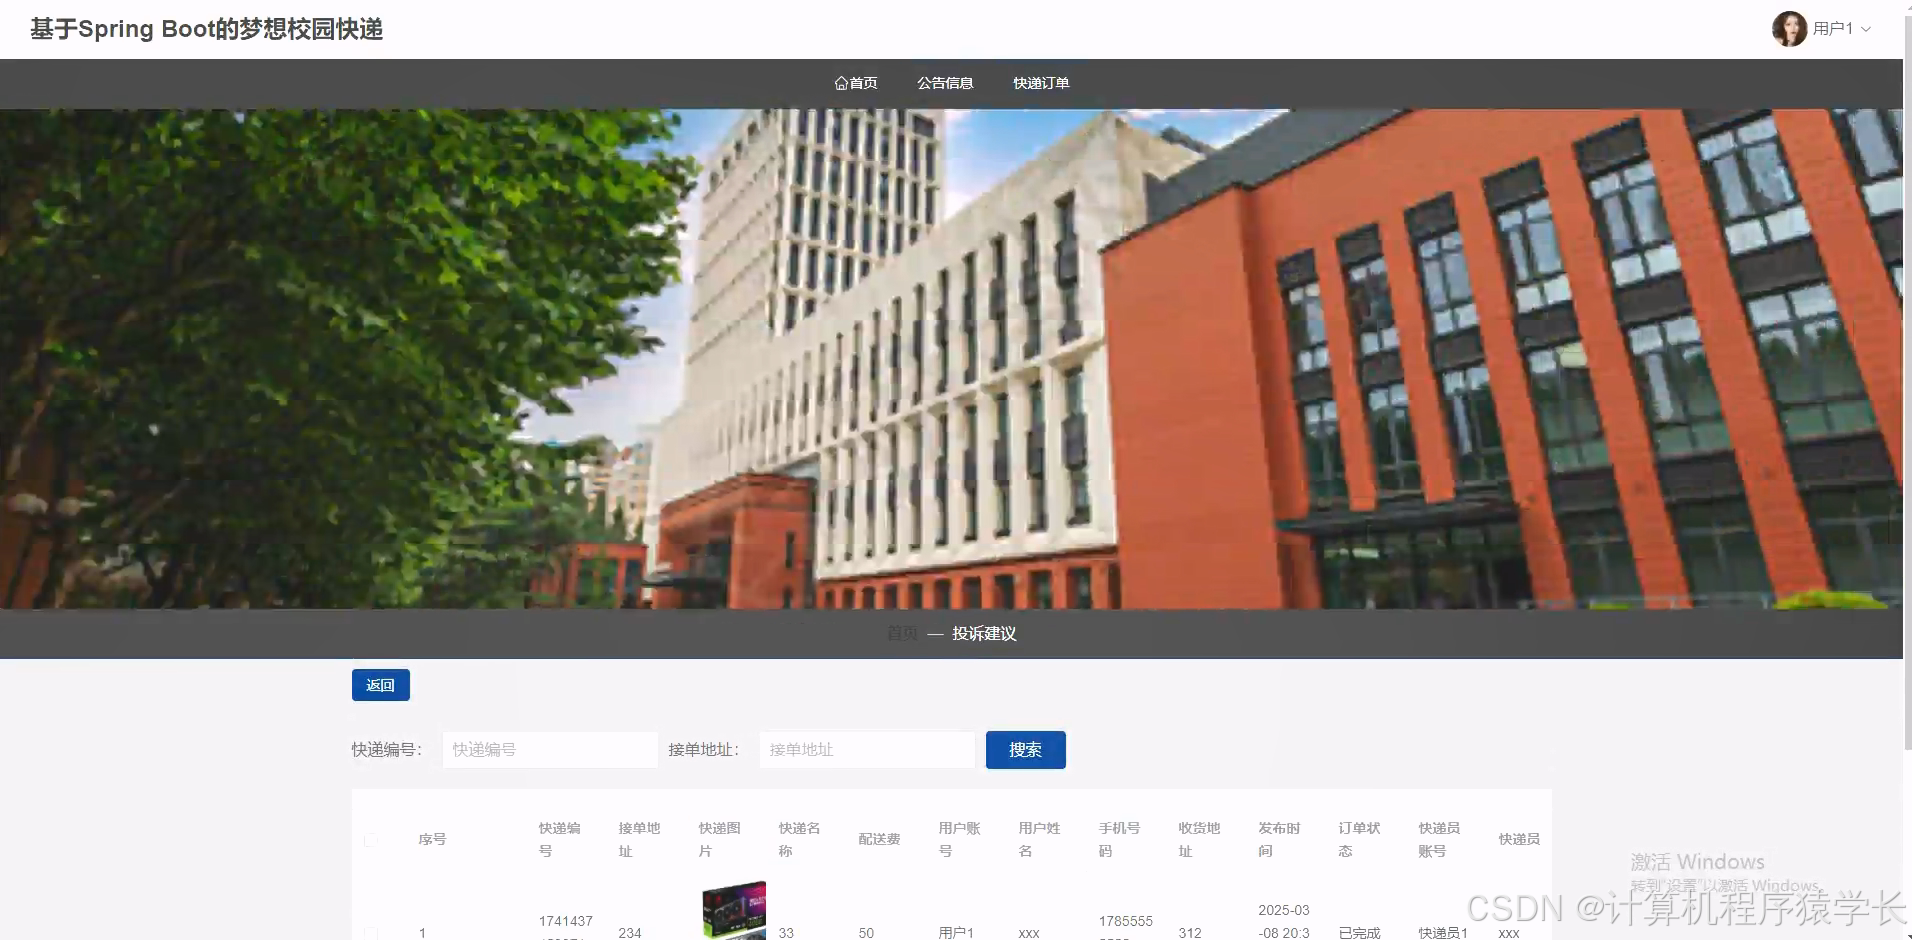Click the 序号 column header

coord(432,839)
